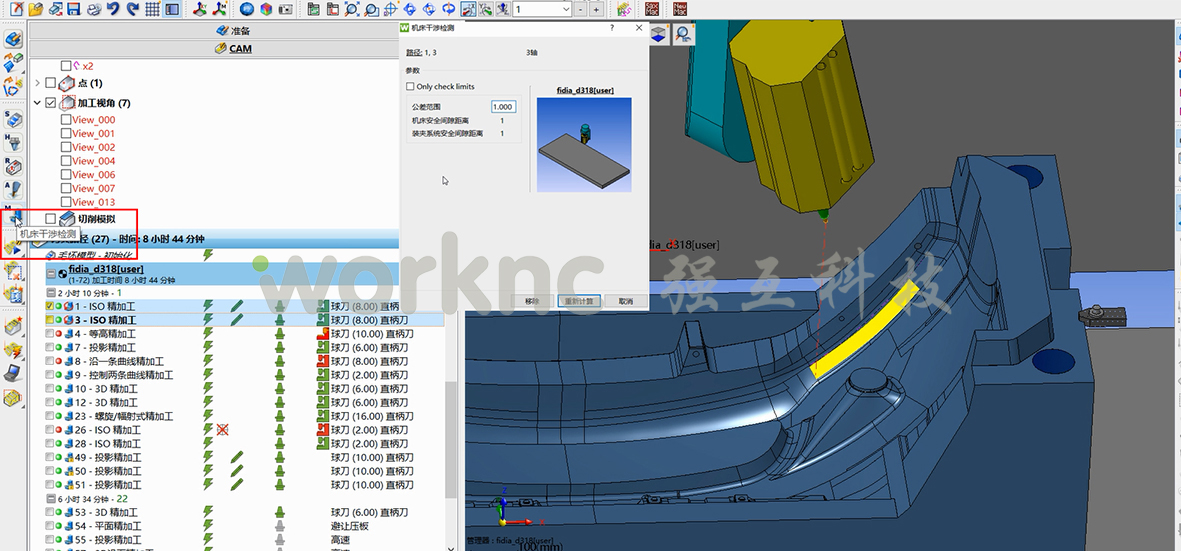Click the laptop icon in left sidebar

click(13, 373)
